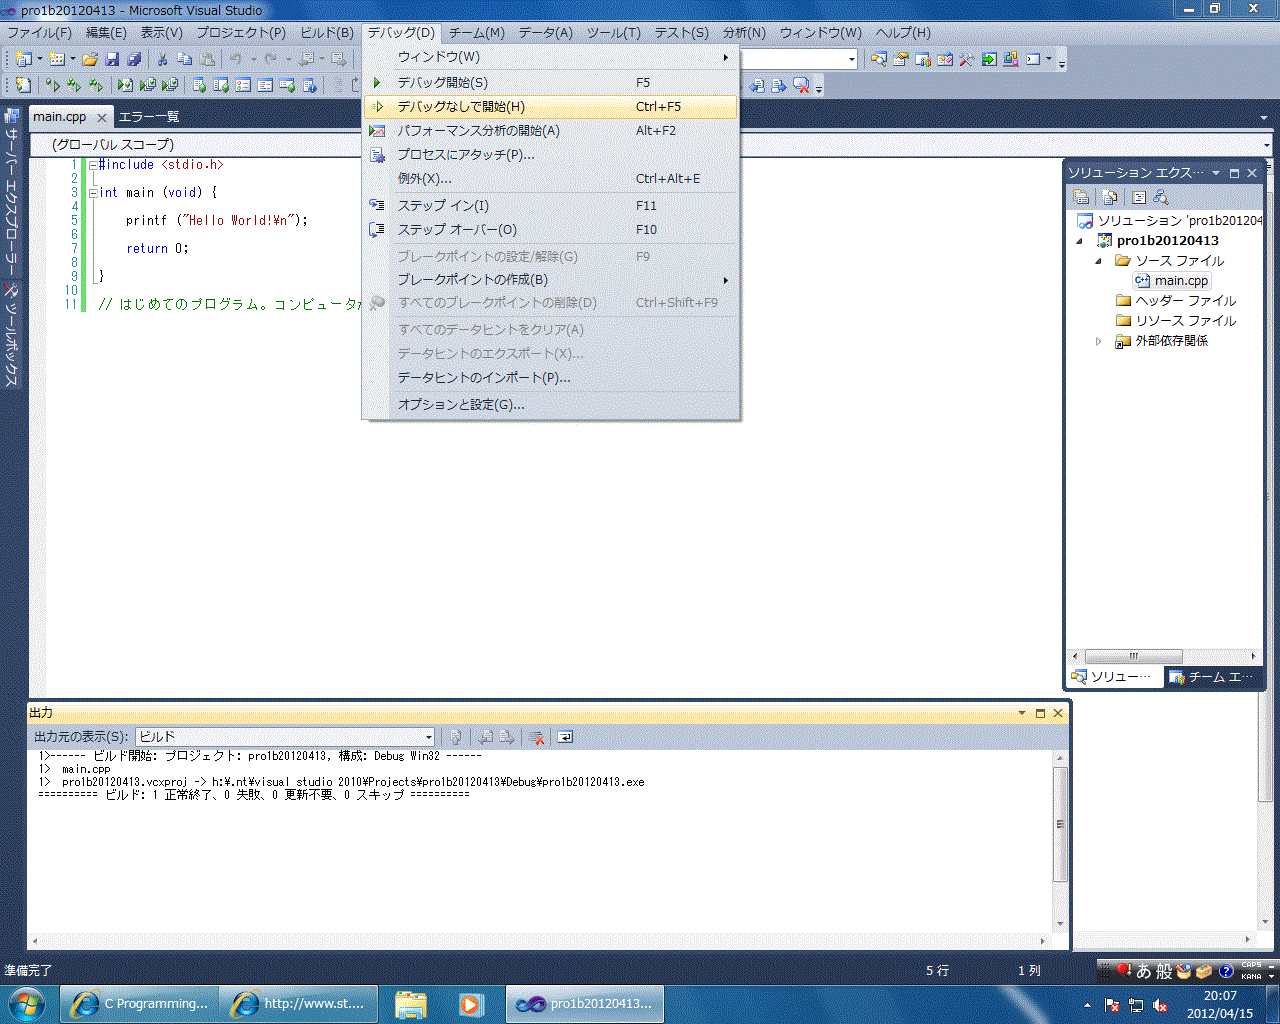
Task: Expand ブレークポイントの作成(B) submenu
Action: coord(551,280)
